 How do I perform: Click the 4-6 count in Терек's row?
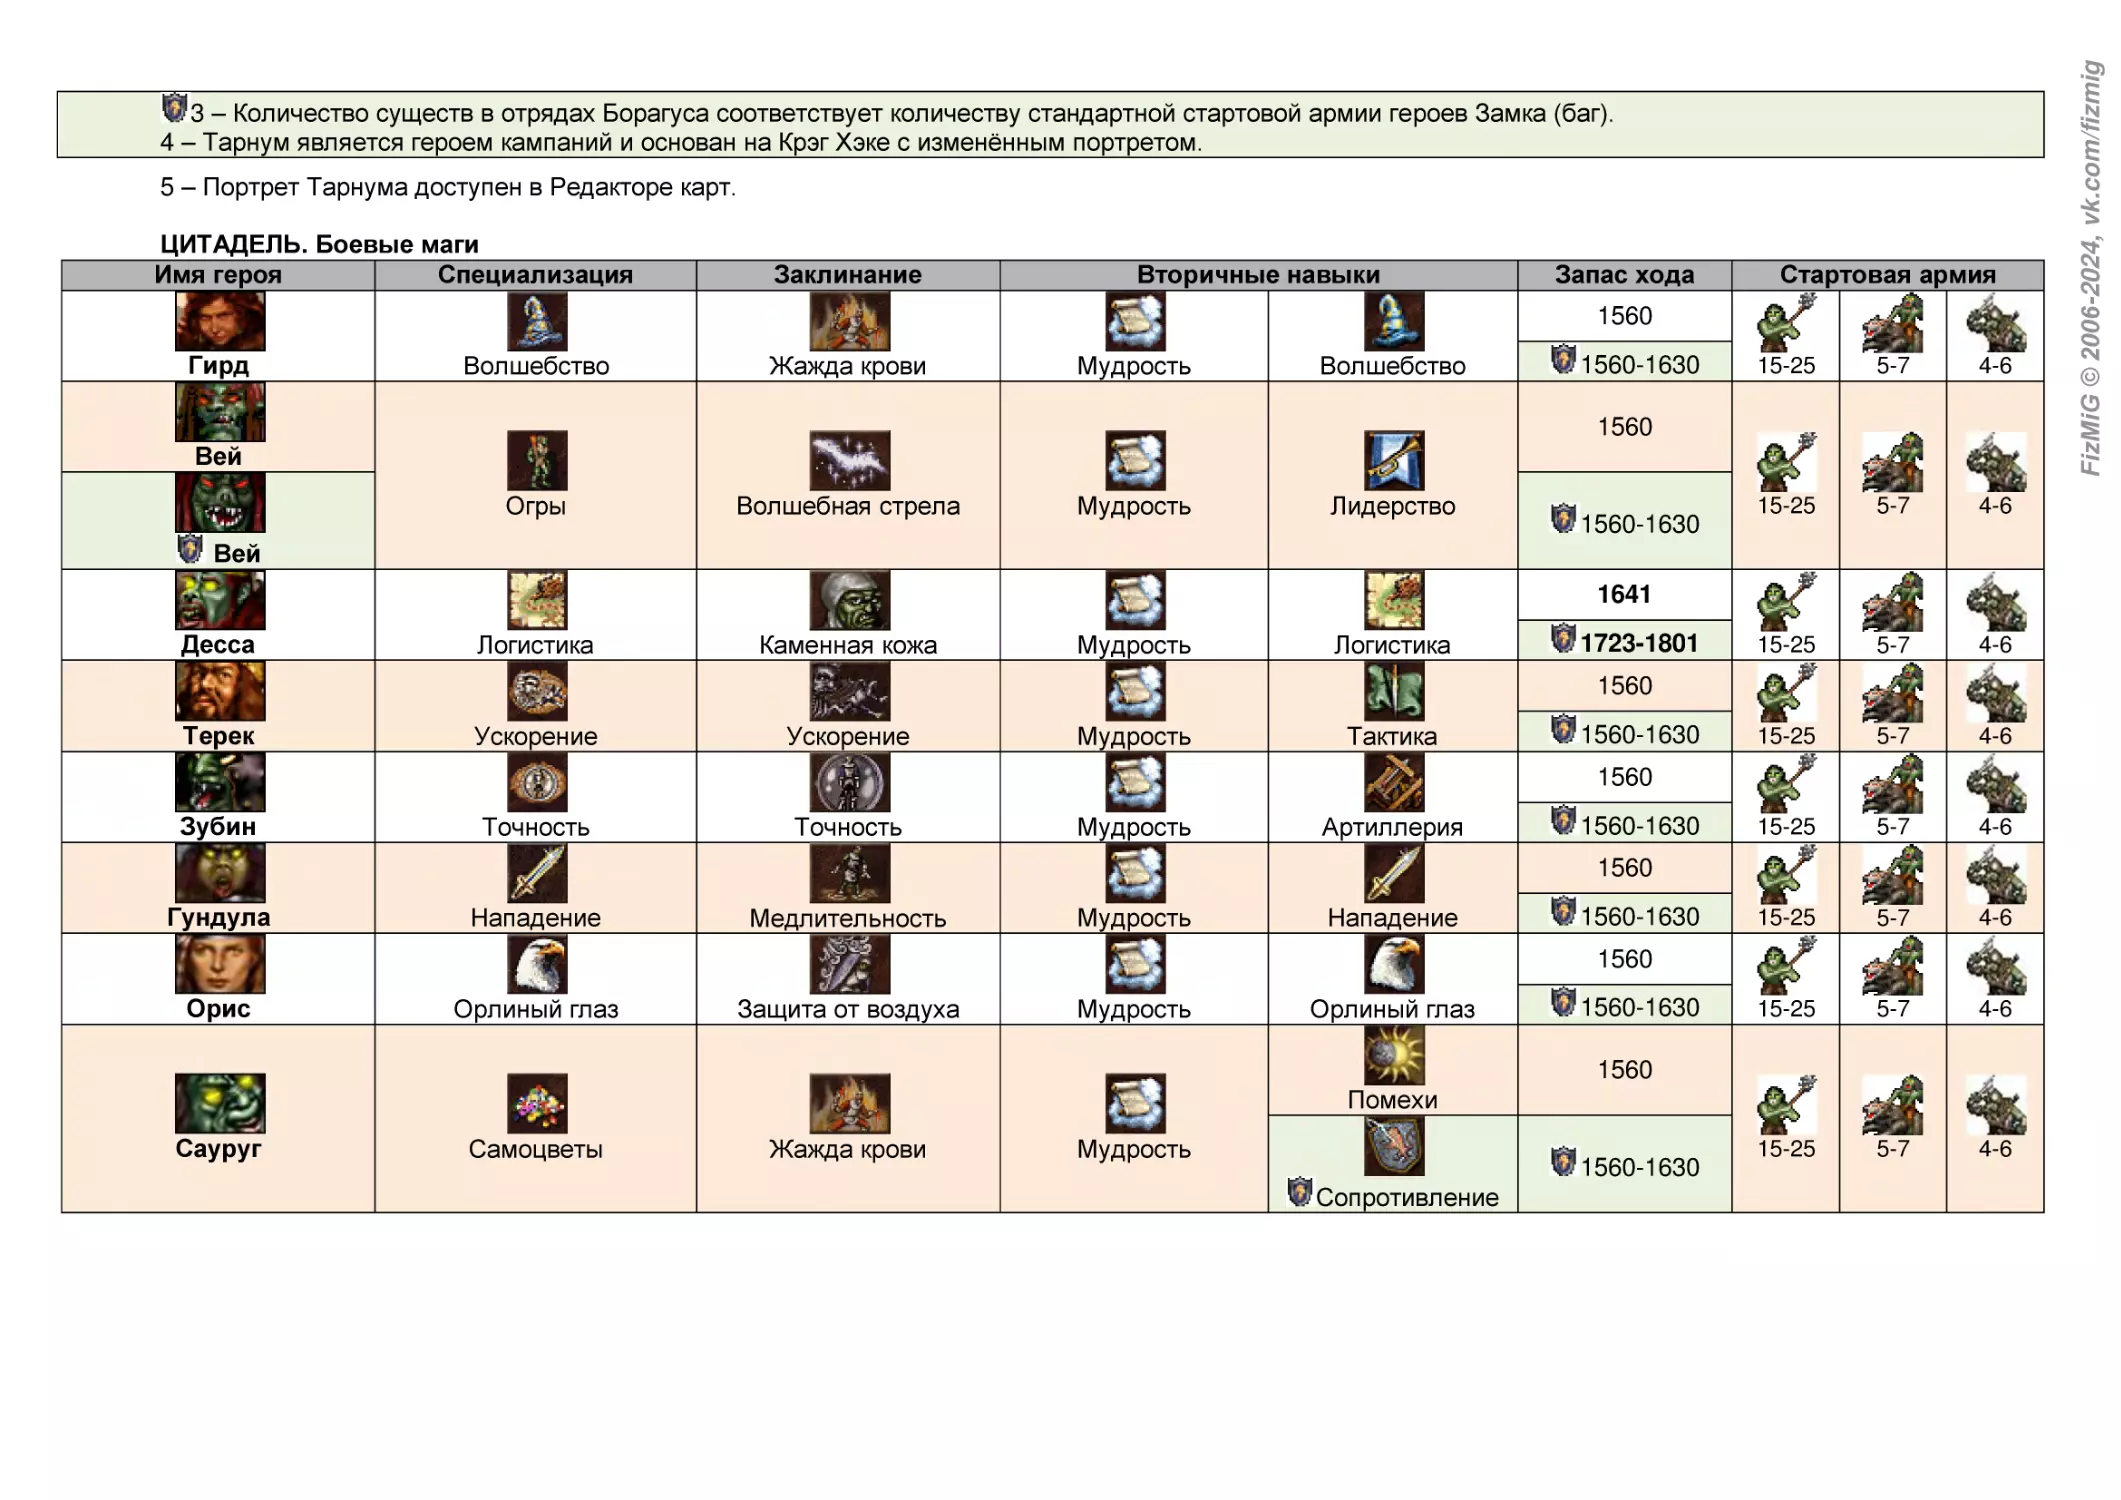coord(1995,736)
